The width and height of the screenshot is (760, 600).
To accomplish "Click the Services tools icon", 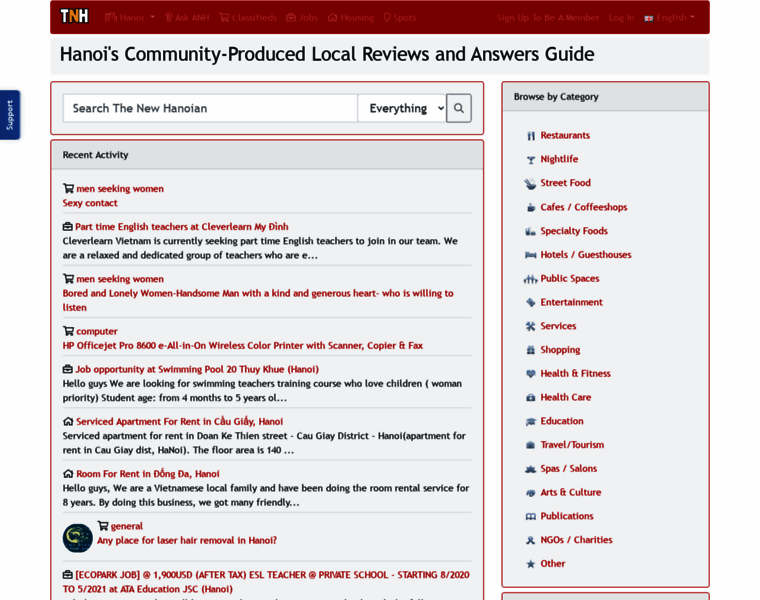I will pos(531,326).
